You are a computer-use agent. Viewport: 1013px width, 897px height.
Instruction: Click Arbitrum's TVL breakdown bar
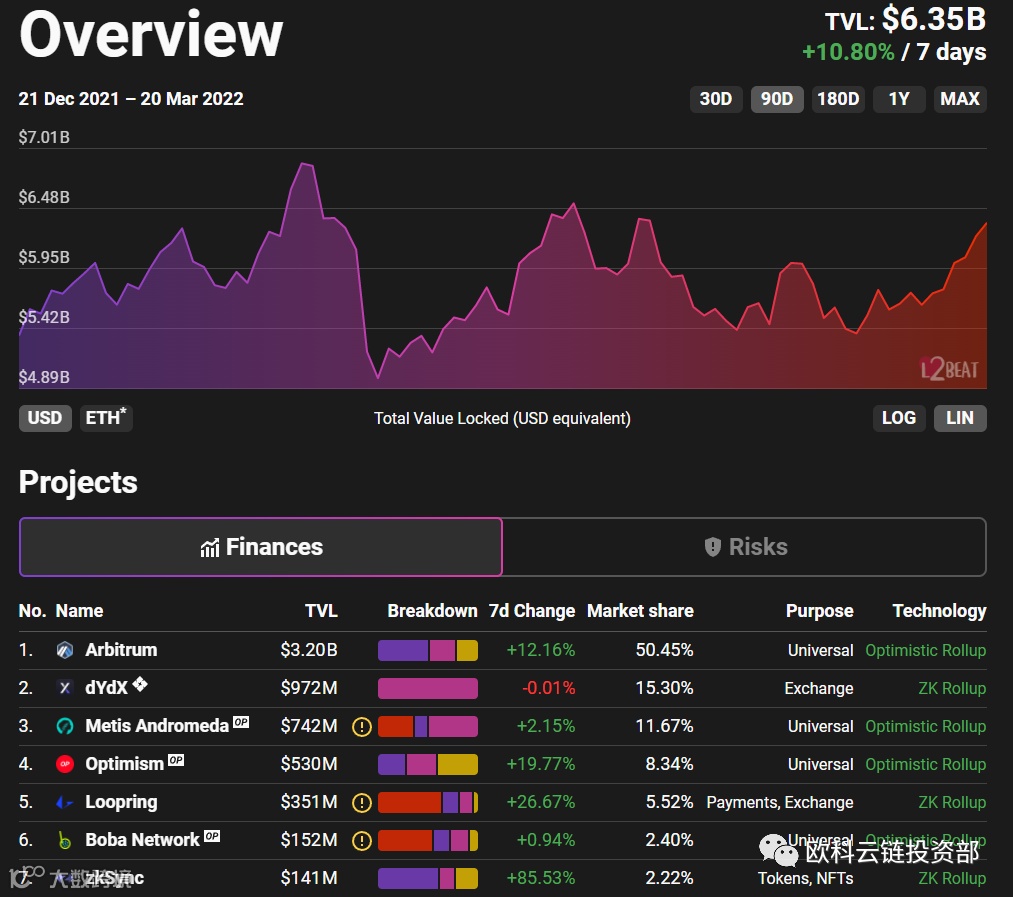tap(428, 650)
